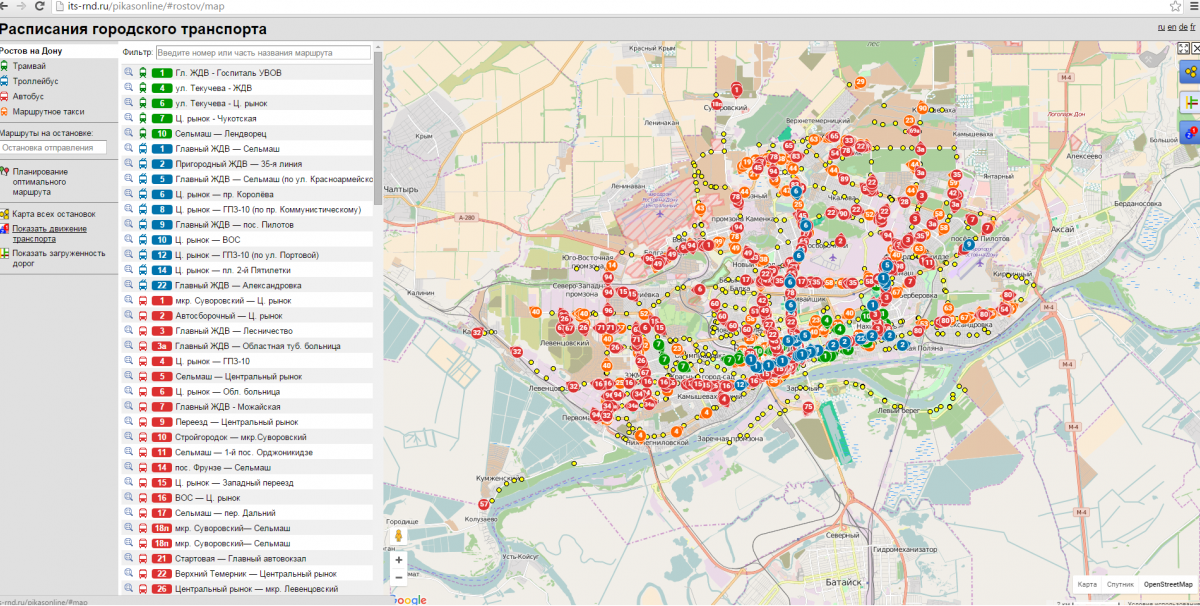The height and width of the screenshot is (606, 1200).
Task: Switch map layer to Спутник
Action: coord(1120,584)
